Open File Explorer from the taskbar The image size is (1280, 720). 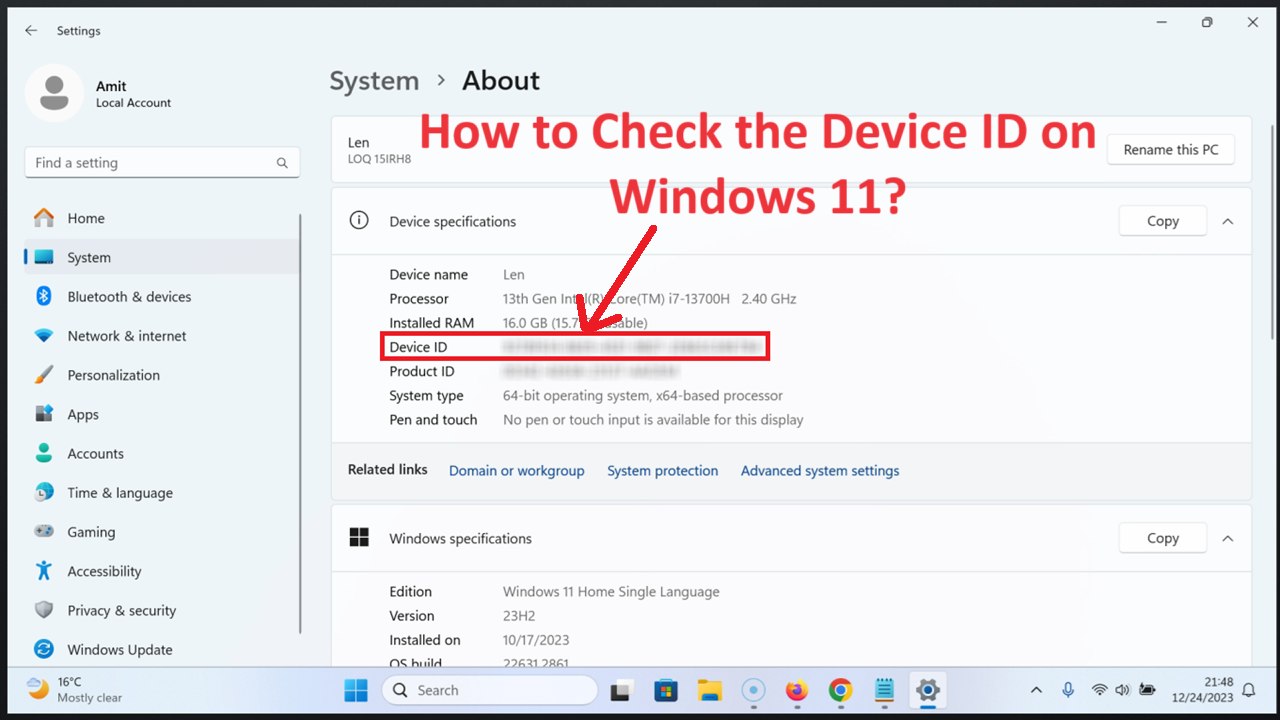point(710,690)
